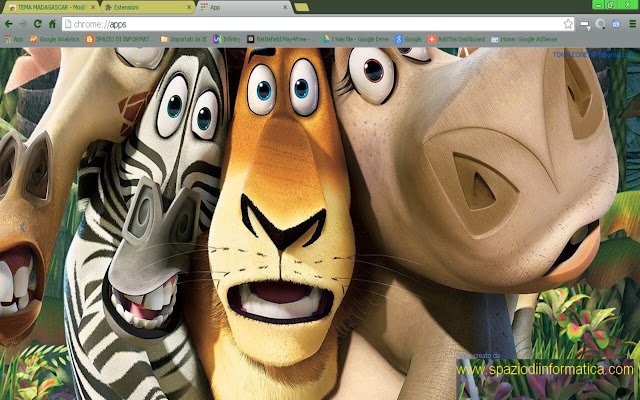
Task: Close the TEMA MADAGASCAR tab
Action: [x=93, y=7]
